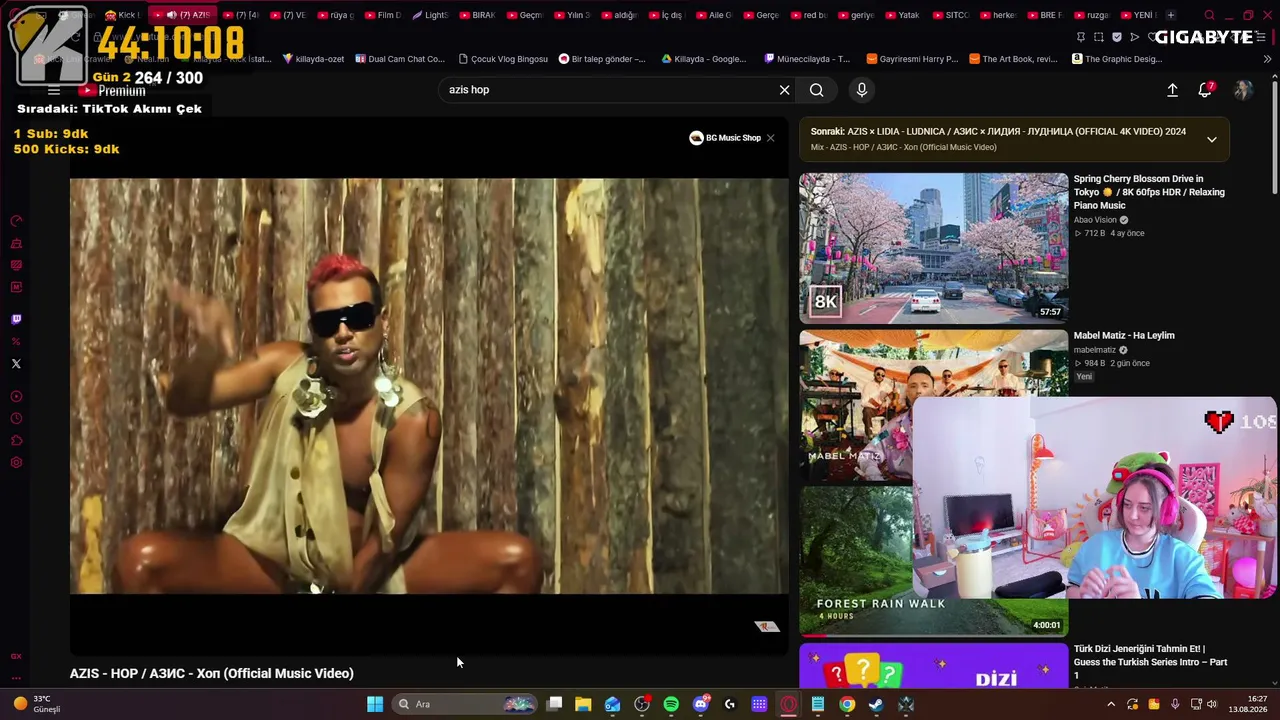Open the The Art Book, revi... bookmark
This screenshot has height=720, width=1280.
1013,59
